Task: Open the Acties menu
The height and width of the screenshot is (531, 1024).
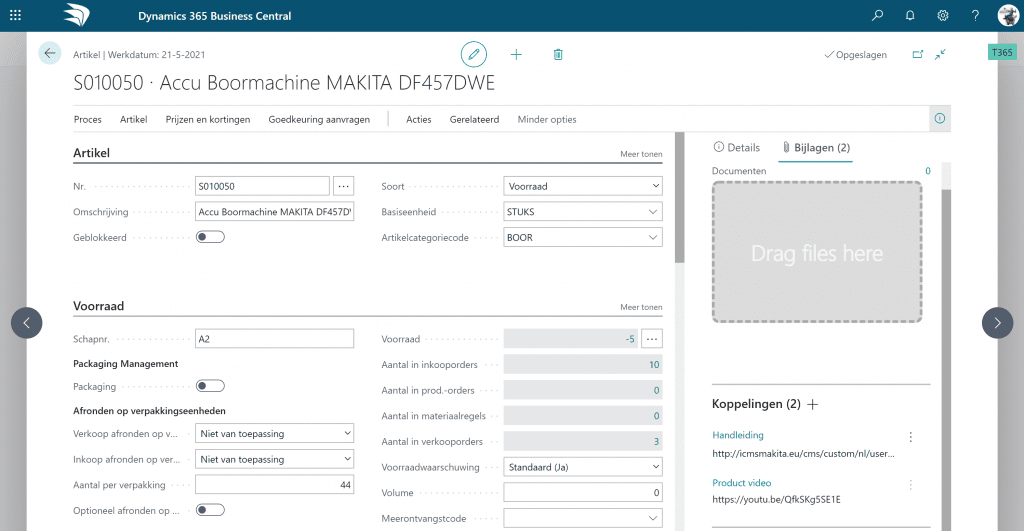Action: [419, 120]
